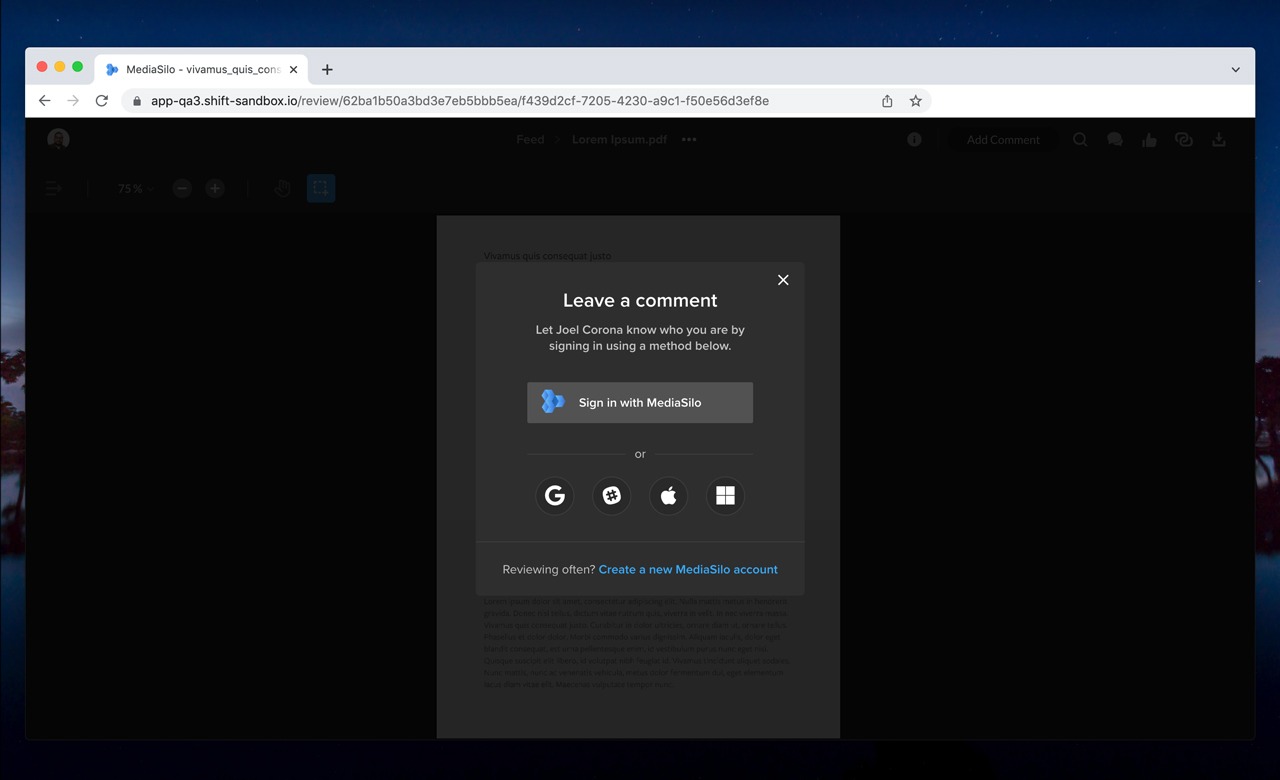Go to Feed breadcrumb
Screen dimensions: 1280x780
click(530, 140)
